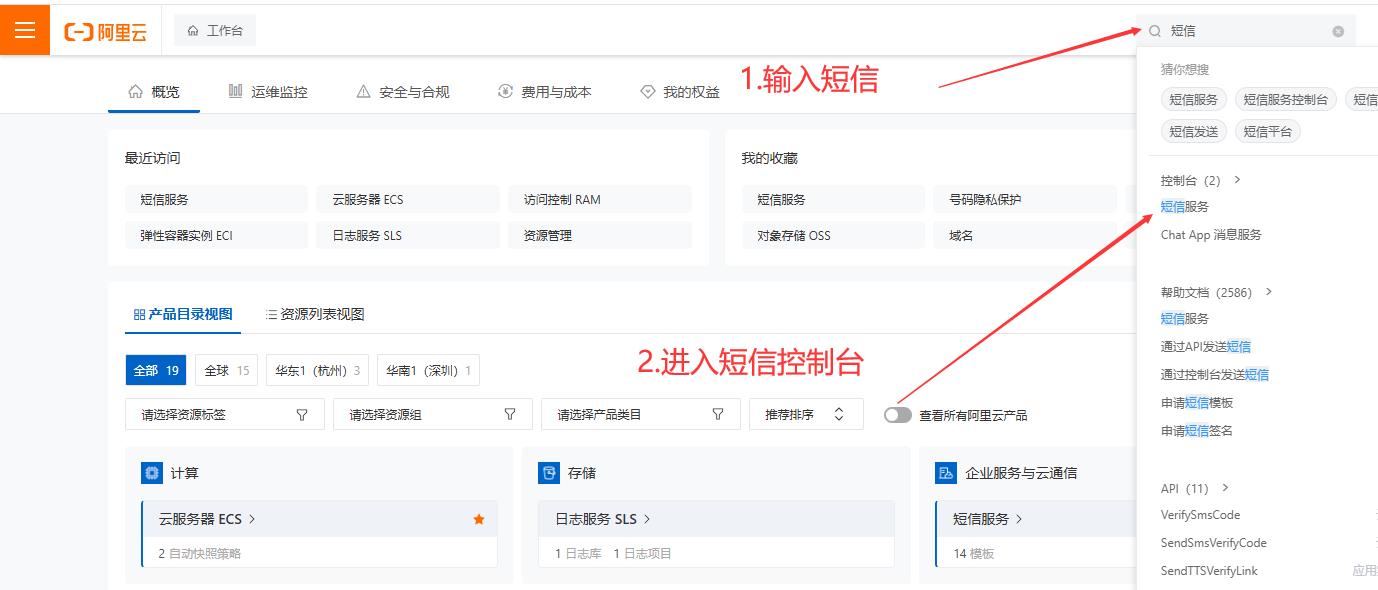1378x590 pixels.
Task: Open the 请选择资源标签 dropdown
Action: tap(225, 414)
